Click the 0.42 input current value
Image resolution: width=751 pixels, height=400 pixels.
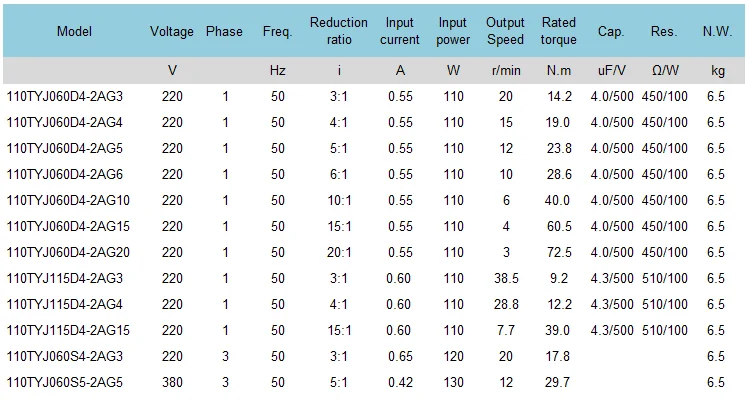[x=399, y=382]
